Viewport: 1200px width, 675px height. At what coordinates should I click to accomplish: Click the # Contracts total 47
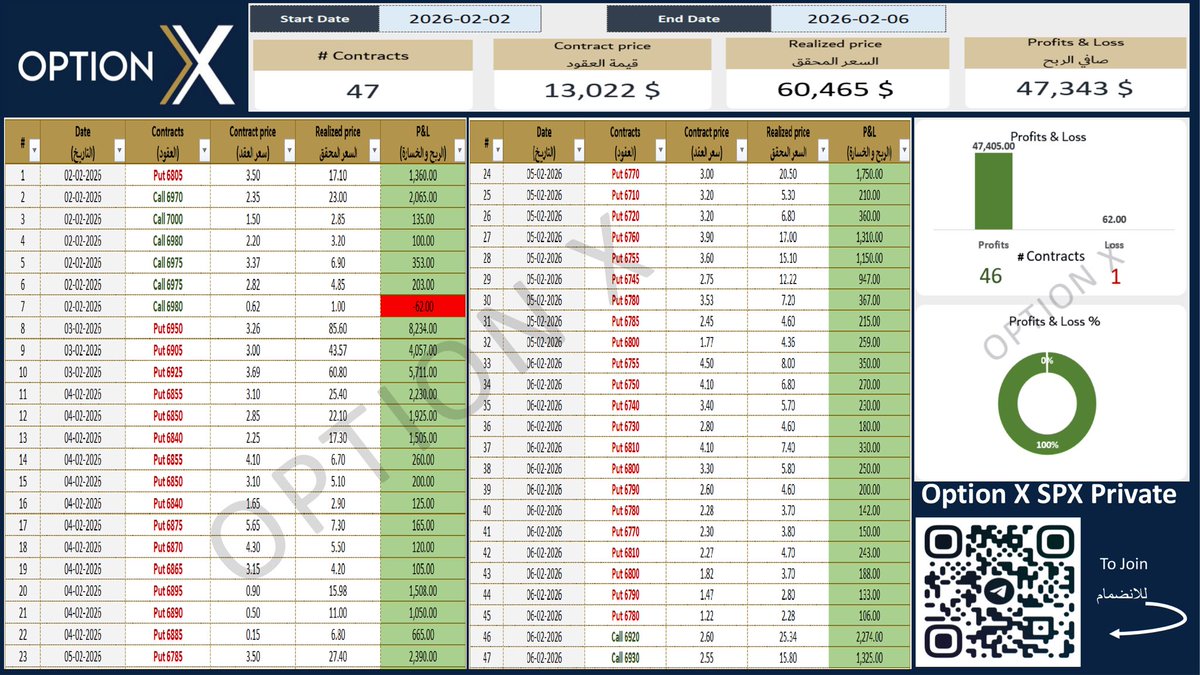point(363,91)
